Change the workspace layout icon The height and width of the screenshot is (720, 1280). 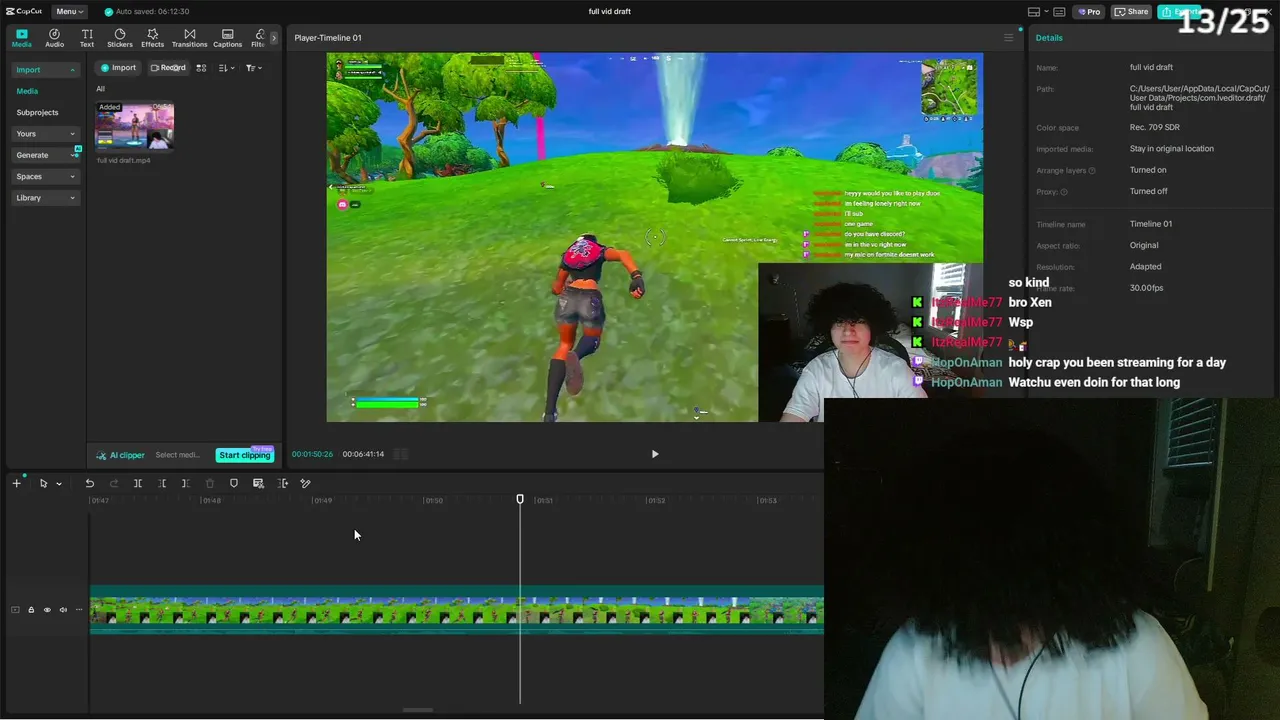coord(1034,12)
